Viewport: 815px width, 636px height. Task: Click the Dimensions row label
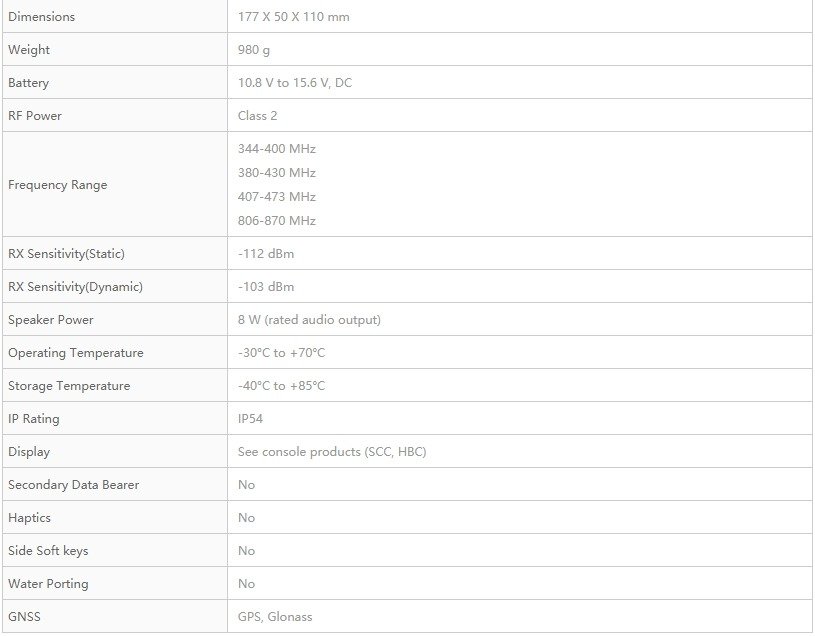tap(42, 17)
